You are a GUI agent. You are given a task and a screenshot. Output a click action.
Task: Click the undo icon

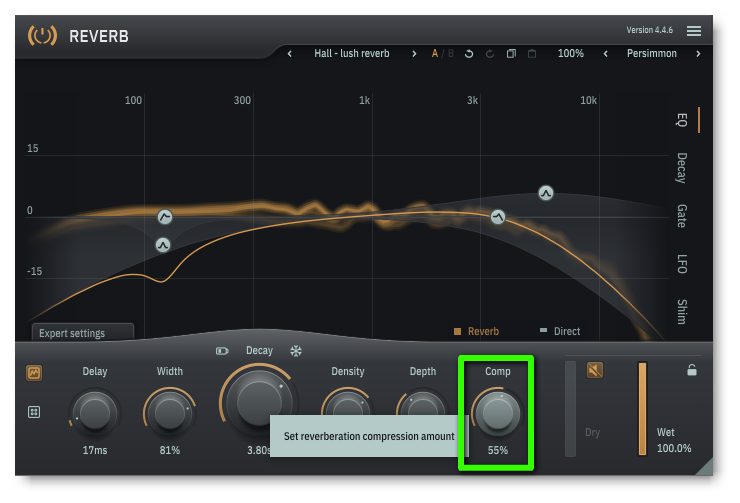click(469, 54)
